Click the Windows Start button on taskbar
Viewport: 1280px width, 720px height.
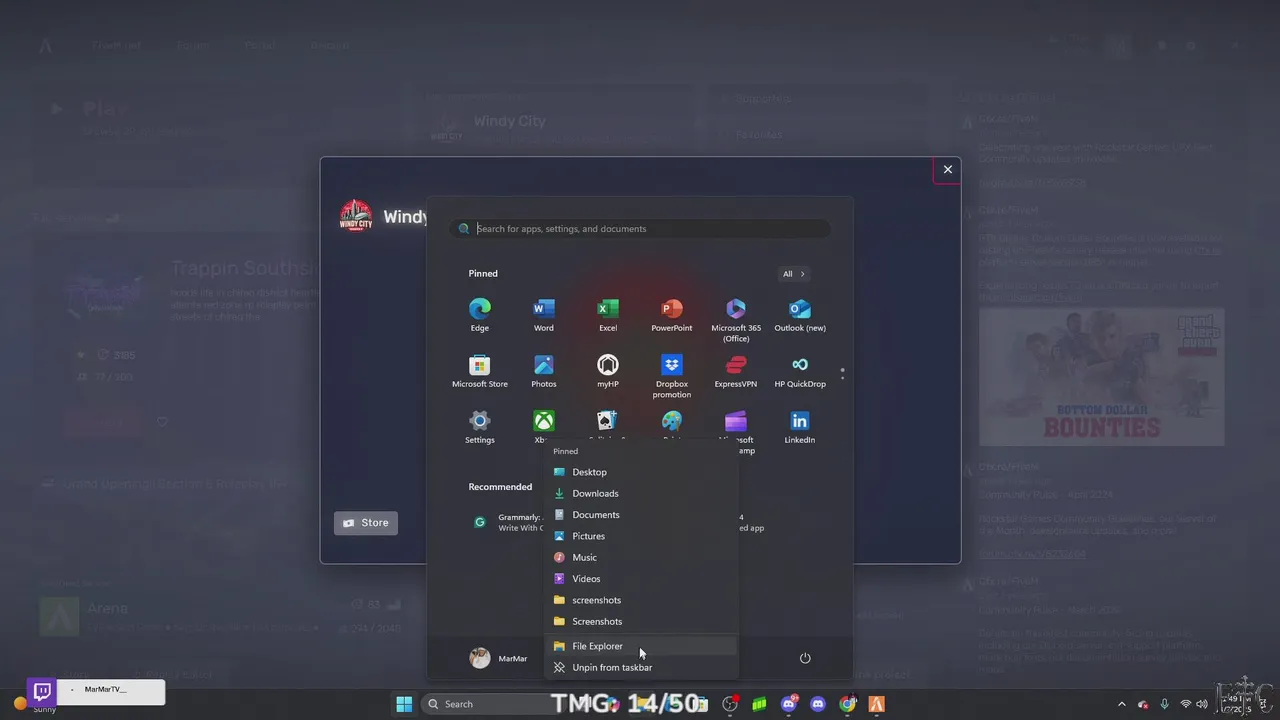point(404,704)
